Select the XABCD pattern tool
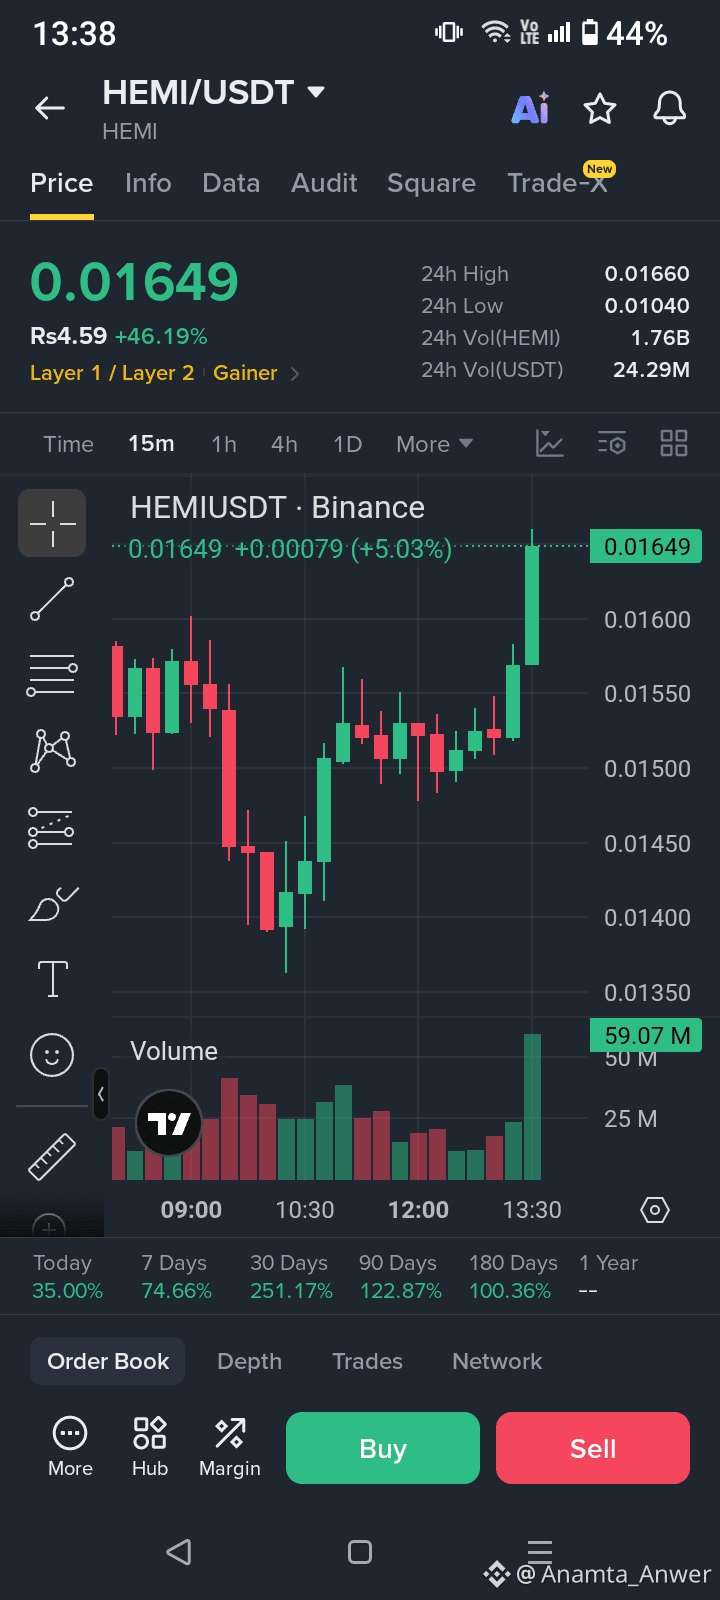720x1600 pixels. click(53, 750)
